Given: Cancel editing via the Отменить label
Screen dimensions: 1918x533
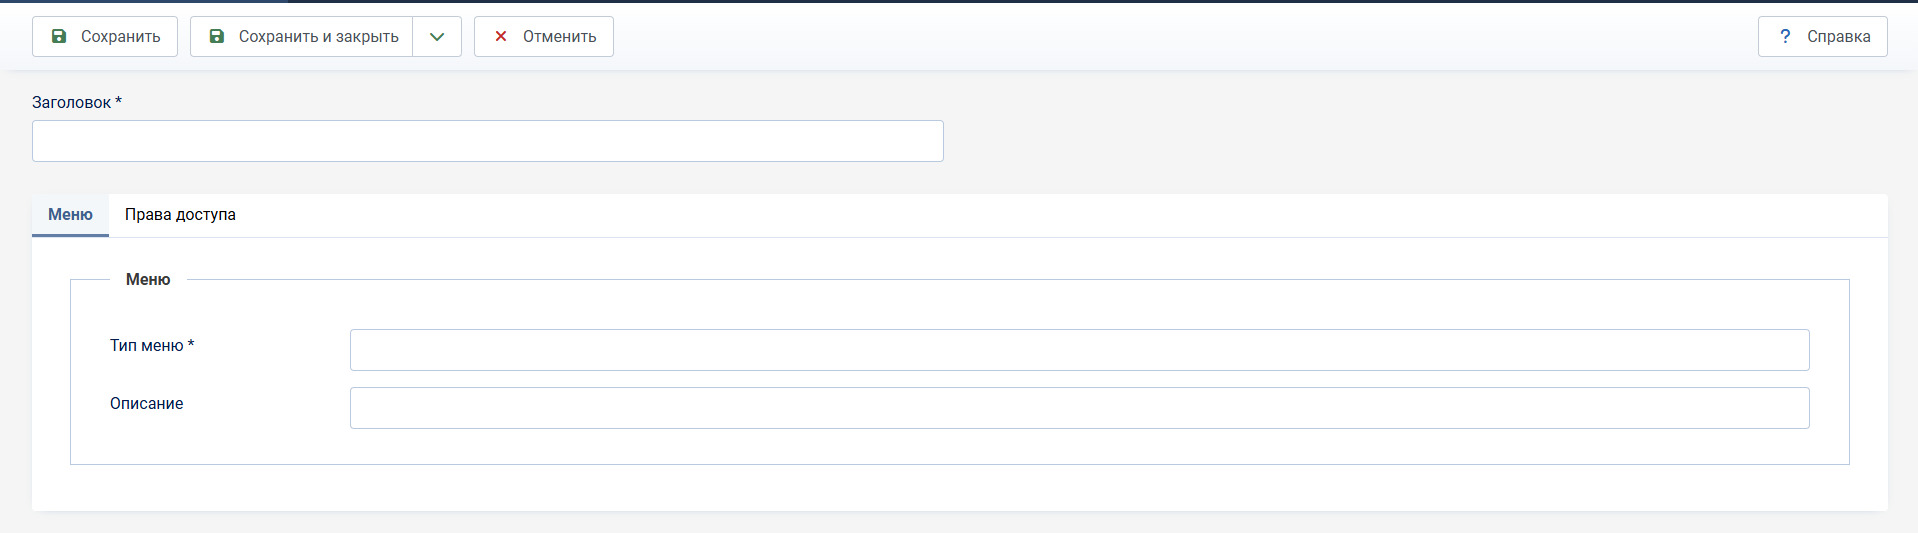Looking at the screenshot, I should click(x=560, y=36).
